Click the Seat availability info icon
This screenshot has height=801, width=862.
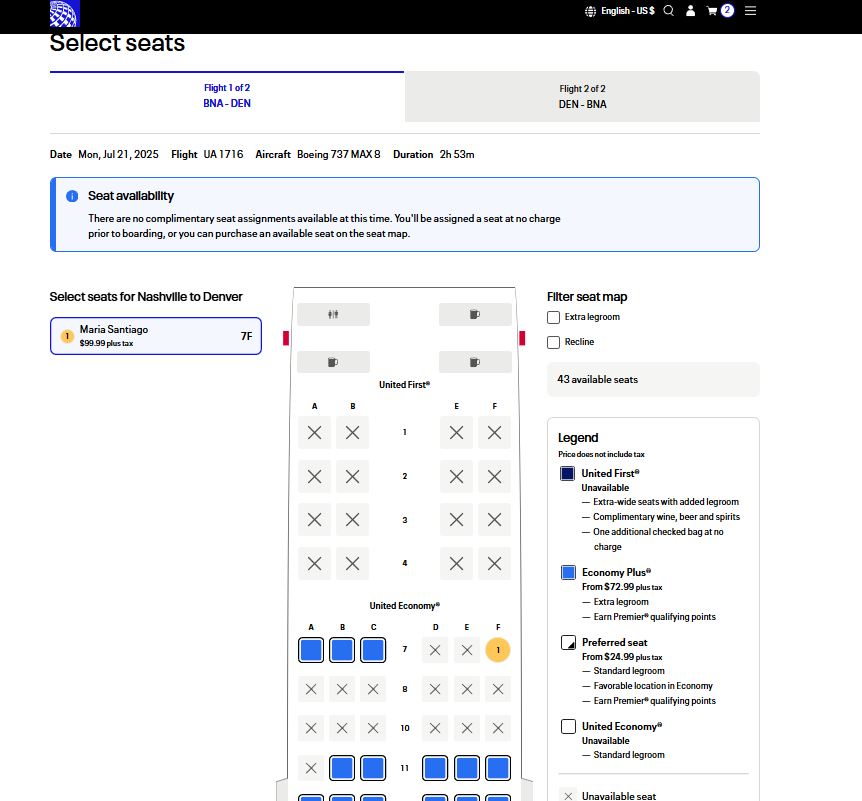(72, 196)
